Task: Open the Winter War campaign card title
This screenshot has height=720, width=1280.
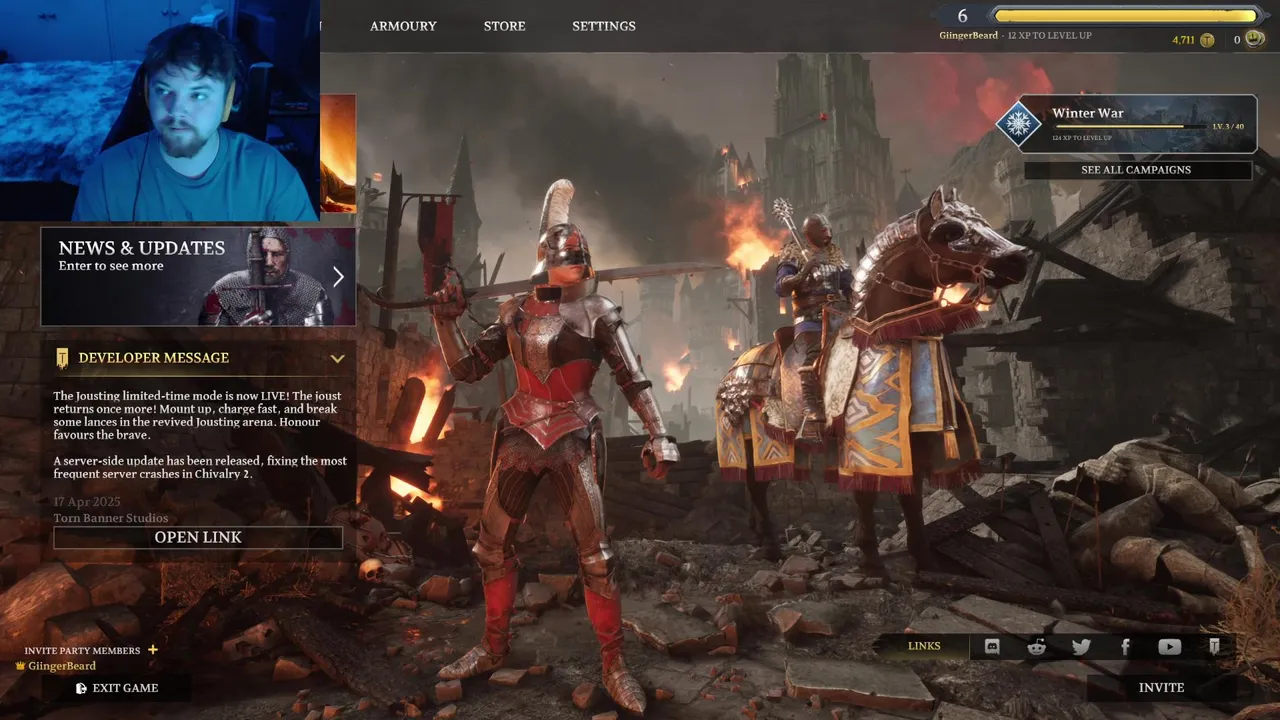Action: click(x=1088, y=113)
